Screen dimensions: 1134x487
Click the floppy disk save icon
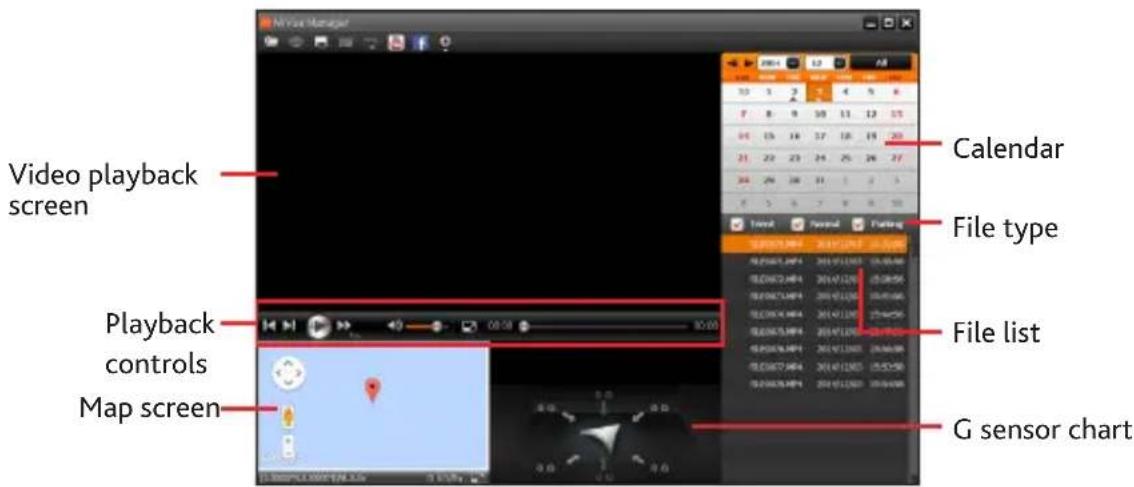coord(321,42)
